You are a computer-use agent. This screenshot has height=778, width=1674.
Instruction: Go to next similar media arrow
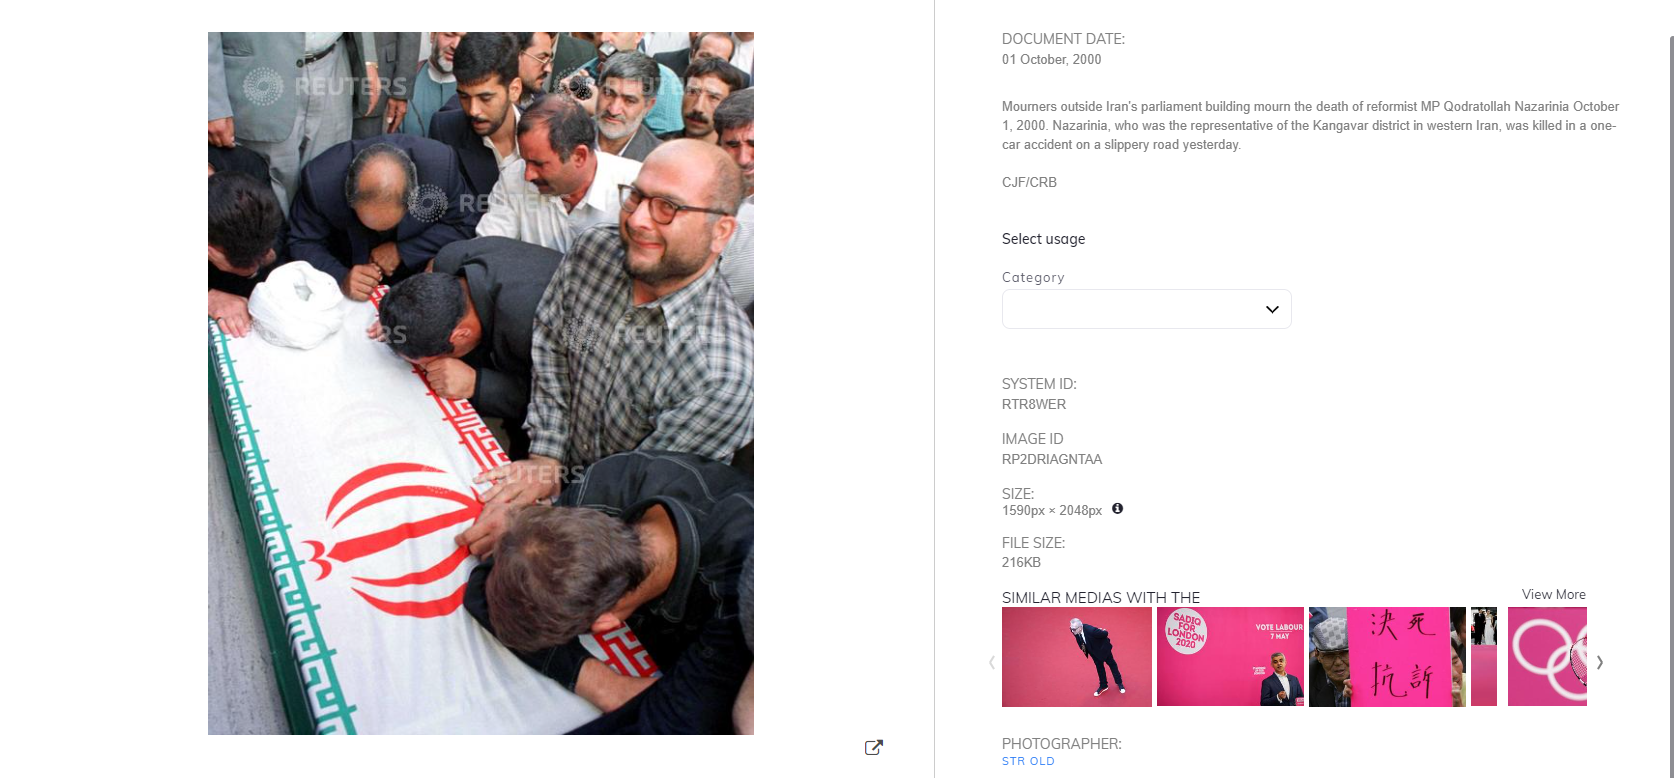click(1600, 662)
